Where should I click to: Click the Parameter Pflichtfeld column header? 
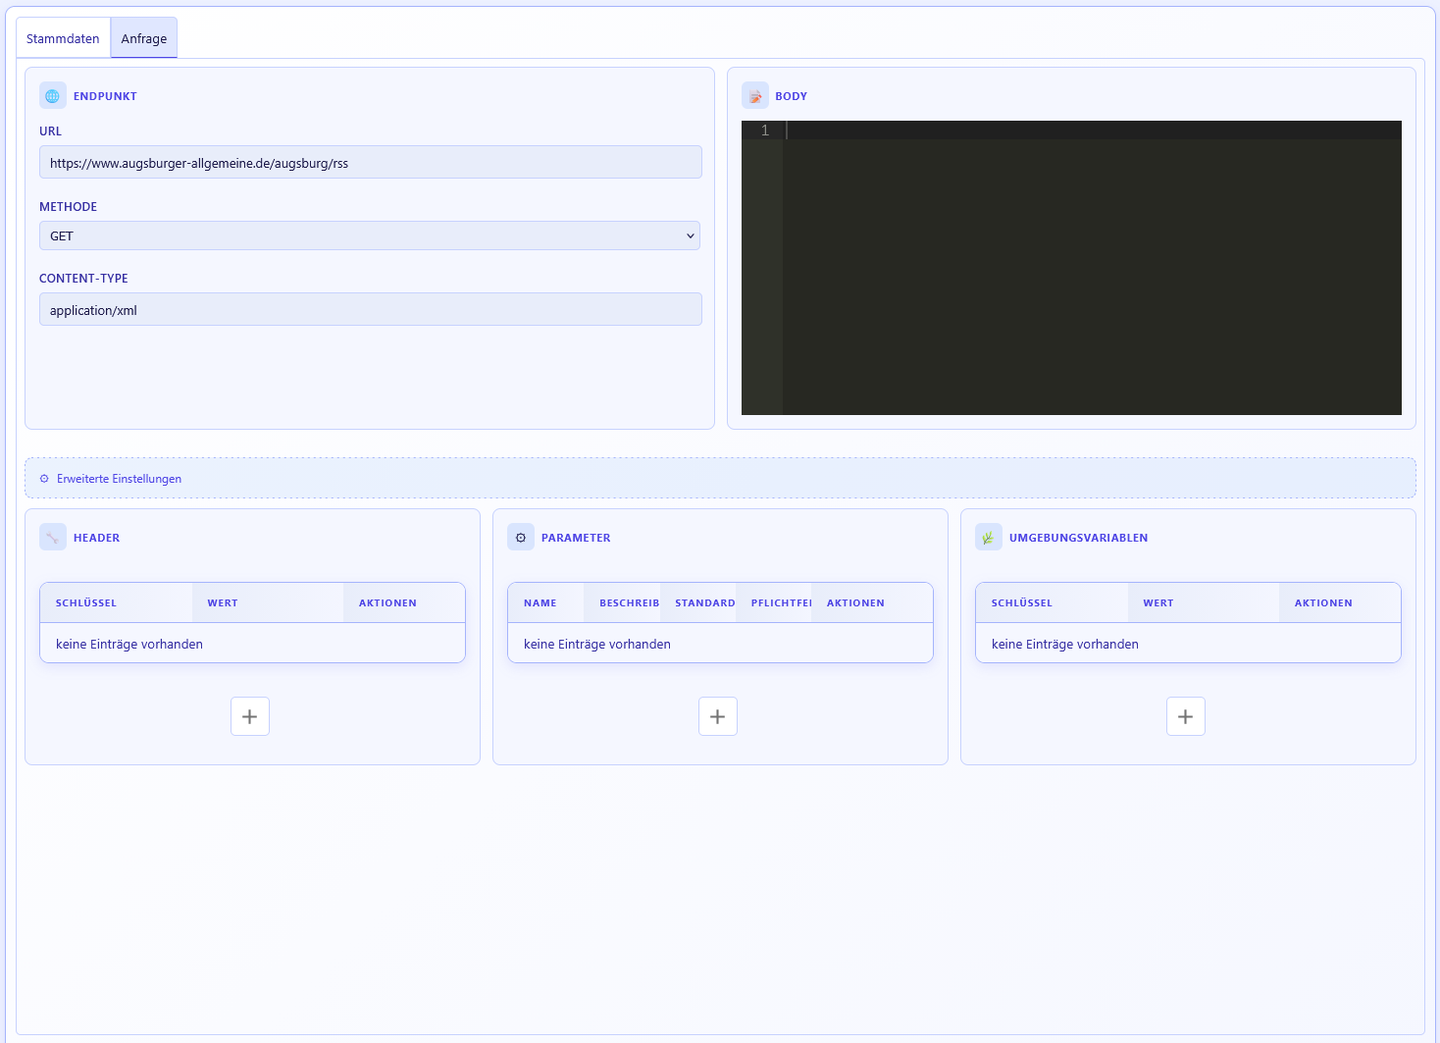click(774, 603)
